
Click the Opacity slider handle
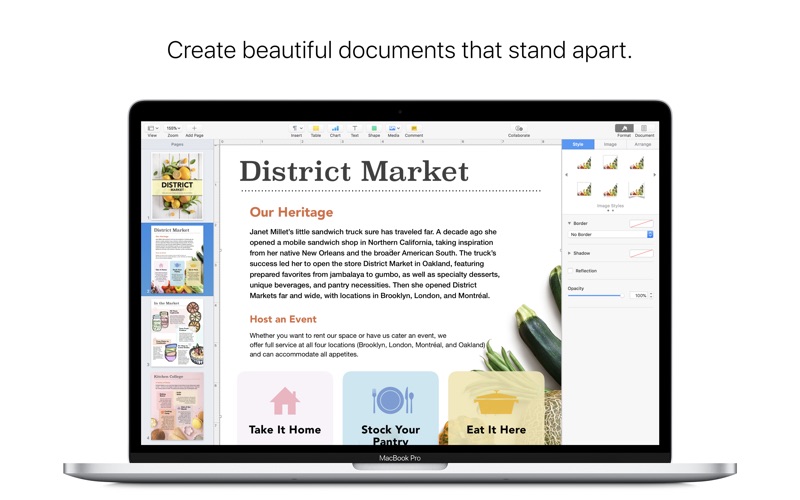point(621,295)
